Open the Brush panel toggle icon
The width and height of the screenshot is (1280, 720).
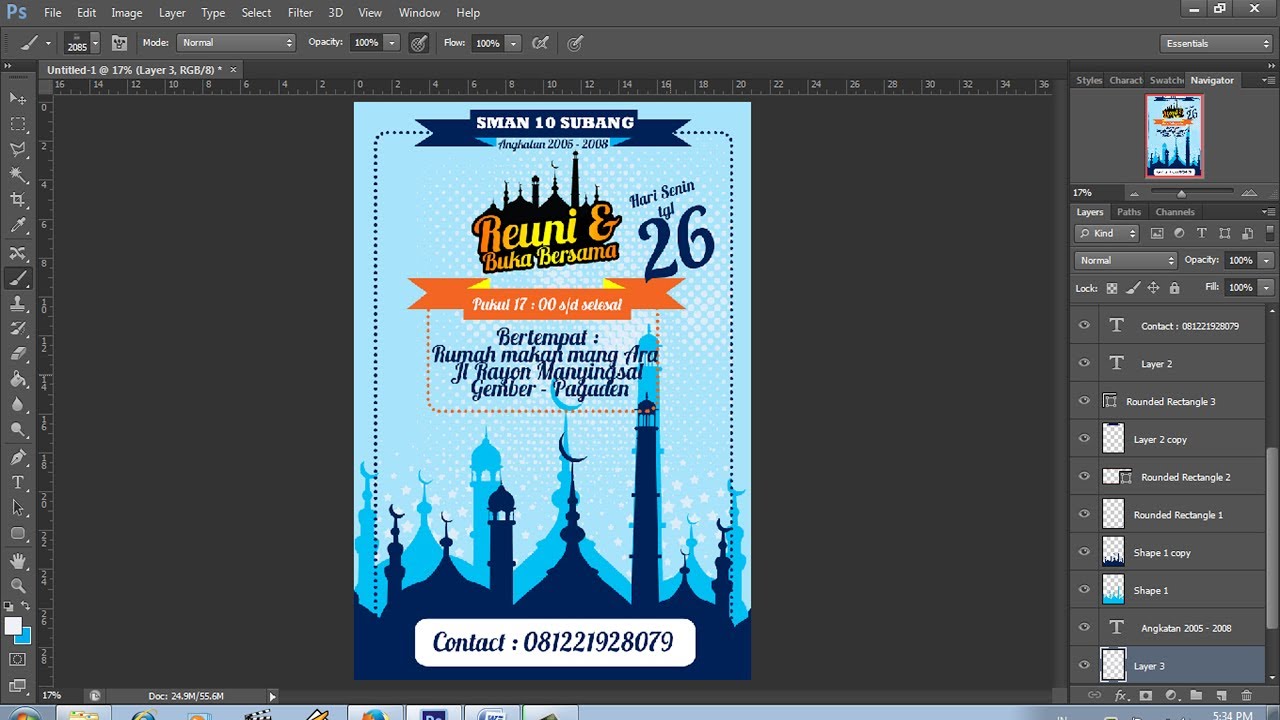[120, 43]
